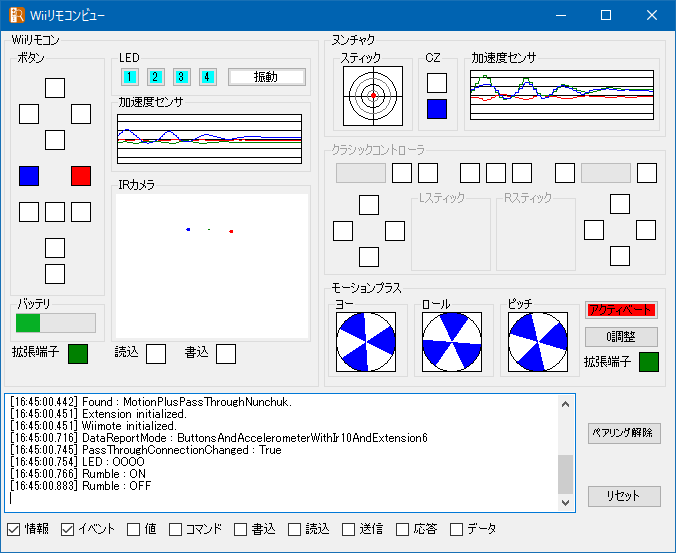
Task: Click the nunchuk stick target display
Action: click(373, 96)
